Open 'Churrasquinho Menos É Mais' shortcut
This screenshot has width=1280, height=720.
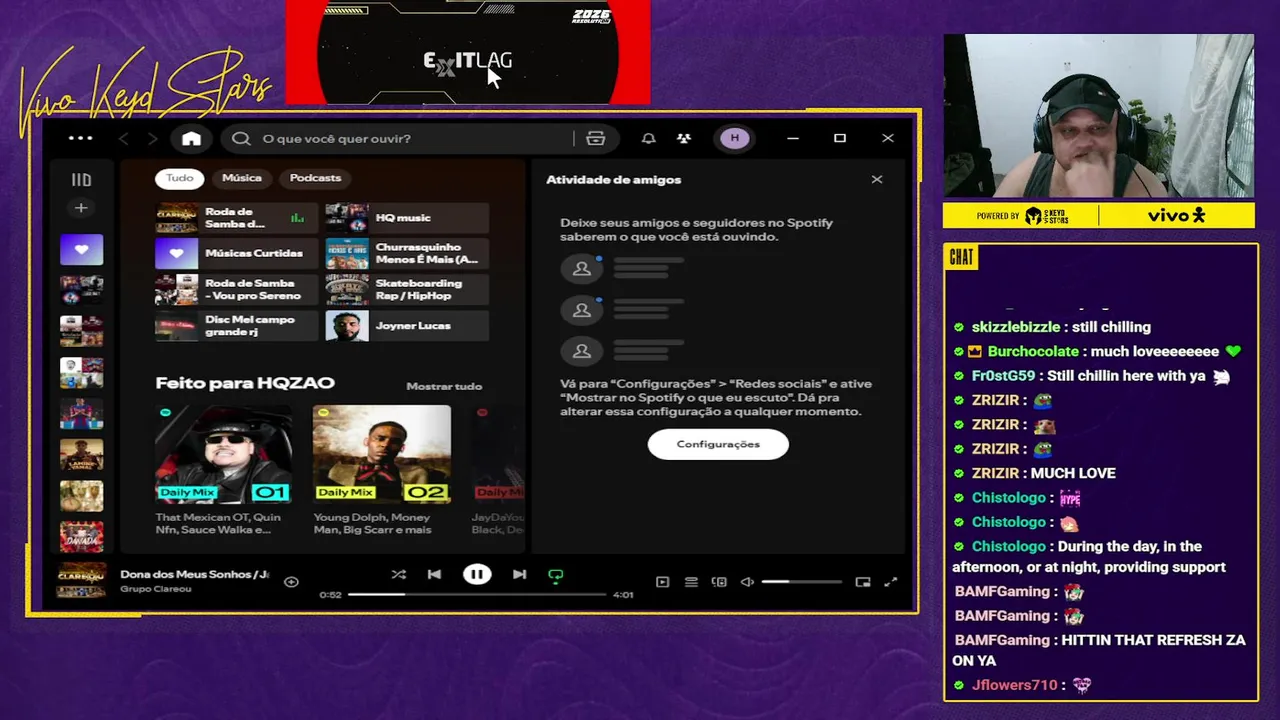point(407,254)
